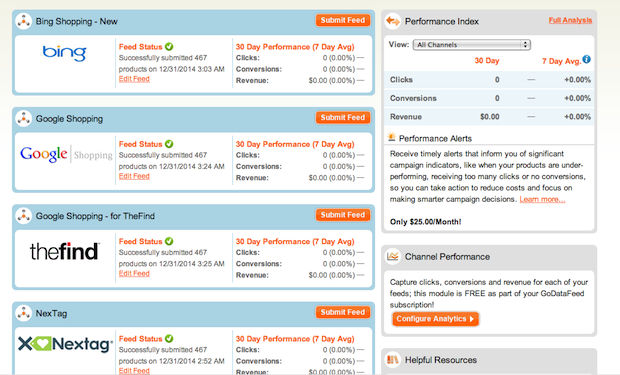Click the Google Shopping logo

click(x=66, y=154)
